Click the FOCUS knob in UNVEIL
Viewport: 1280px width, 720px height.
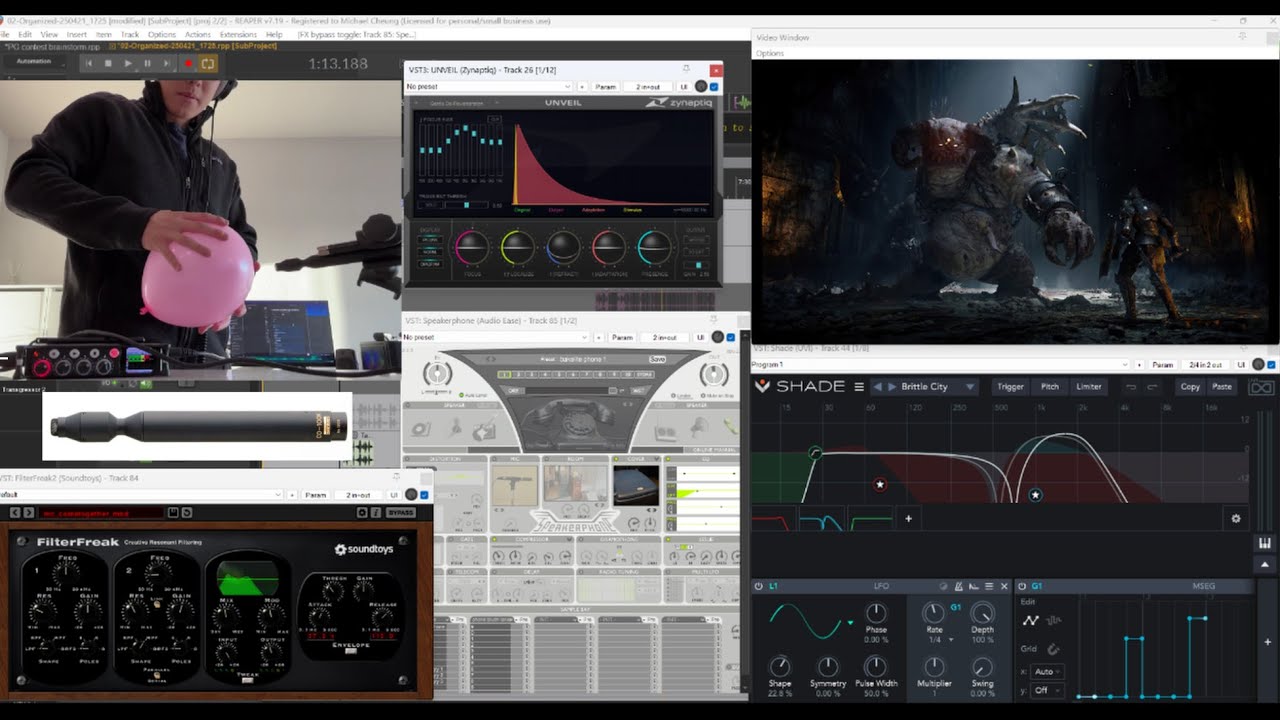472,247
